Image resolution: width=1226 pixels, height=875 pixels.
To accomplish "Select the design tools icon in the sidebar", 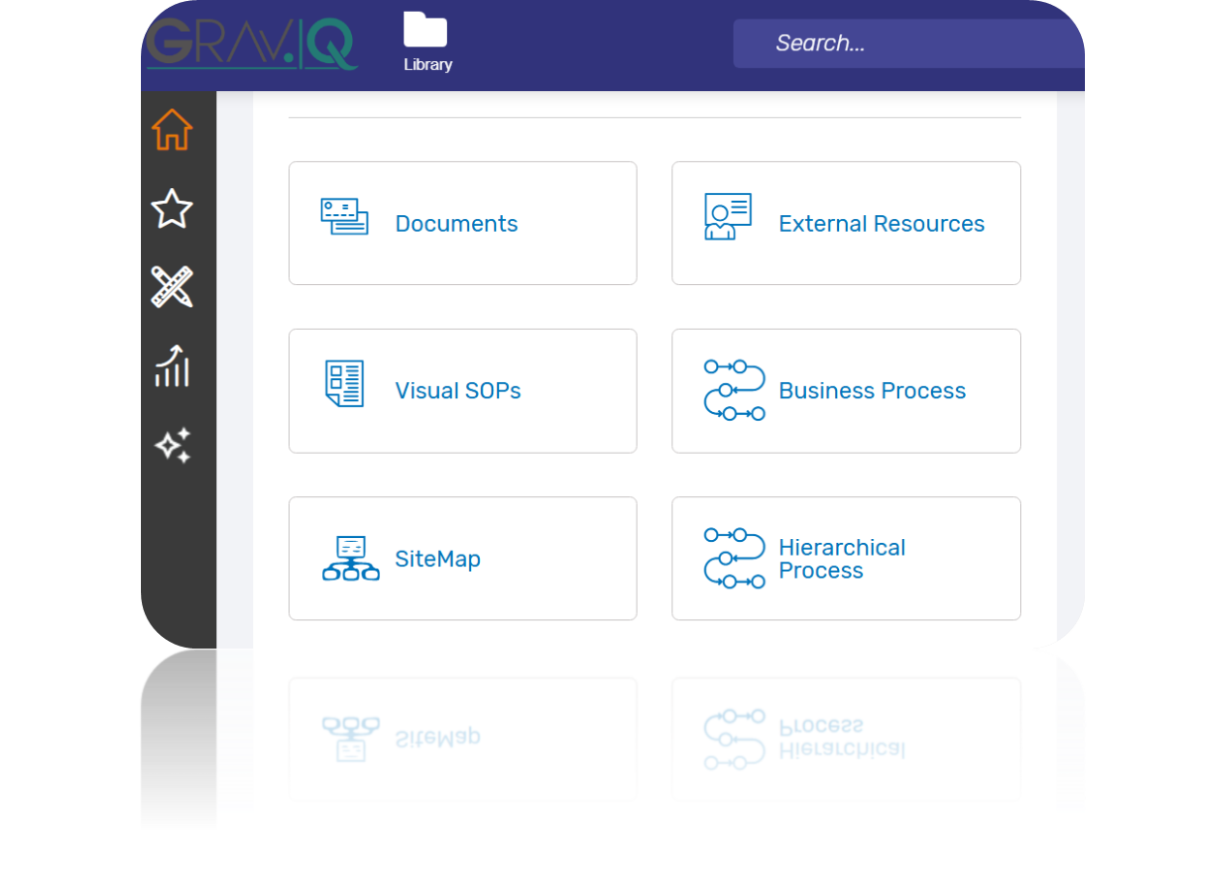I will (172, 288).
